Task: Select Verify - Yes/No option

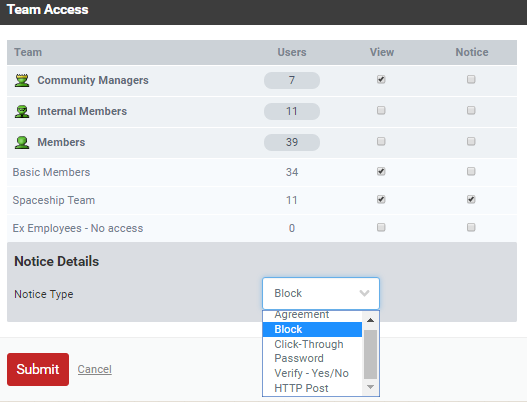Action: pyautogui.click(x=312, y=373)
